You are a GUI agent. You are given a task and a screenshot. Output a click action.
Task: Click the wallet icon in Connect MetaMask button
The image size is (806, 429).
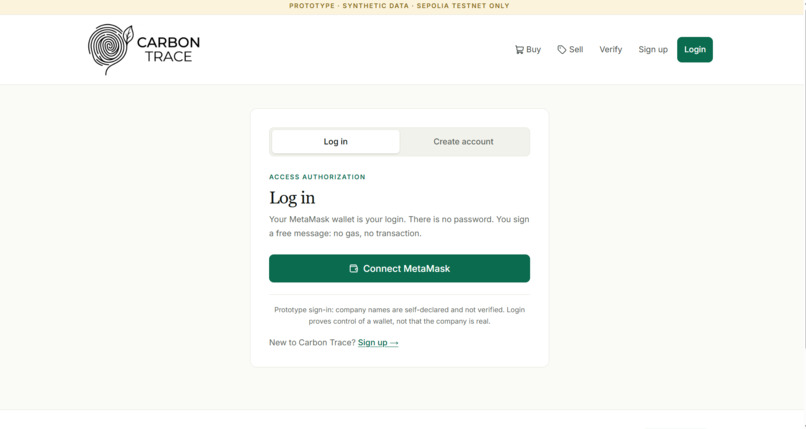pyautogui.click(x=354, y=268)
